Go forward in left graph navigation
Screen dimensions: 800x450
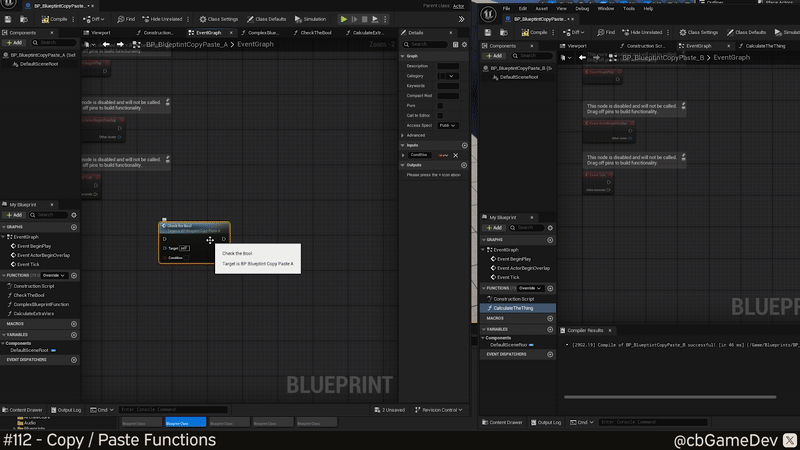coord(120,44)
